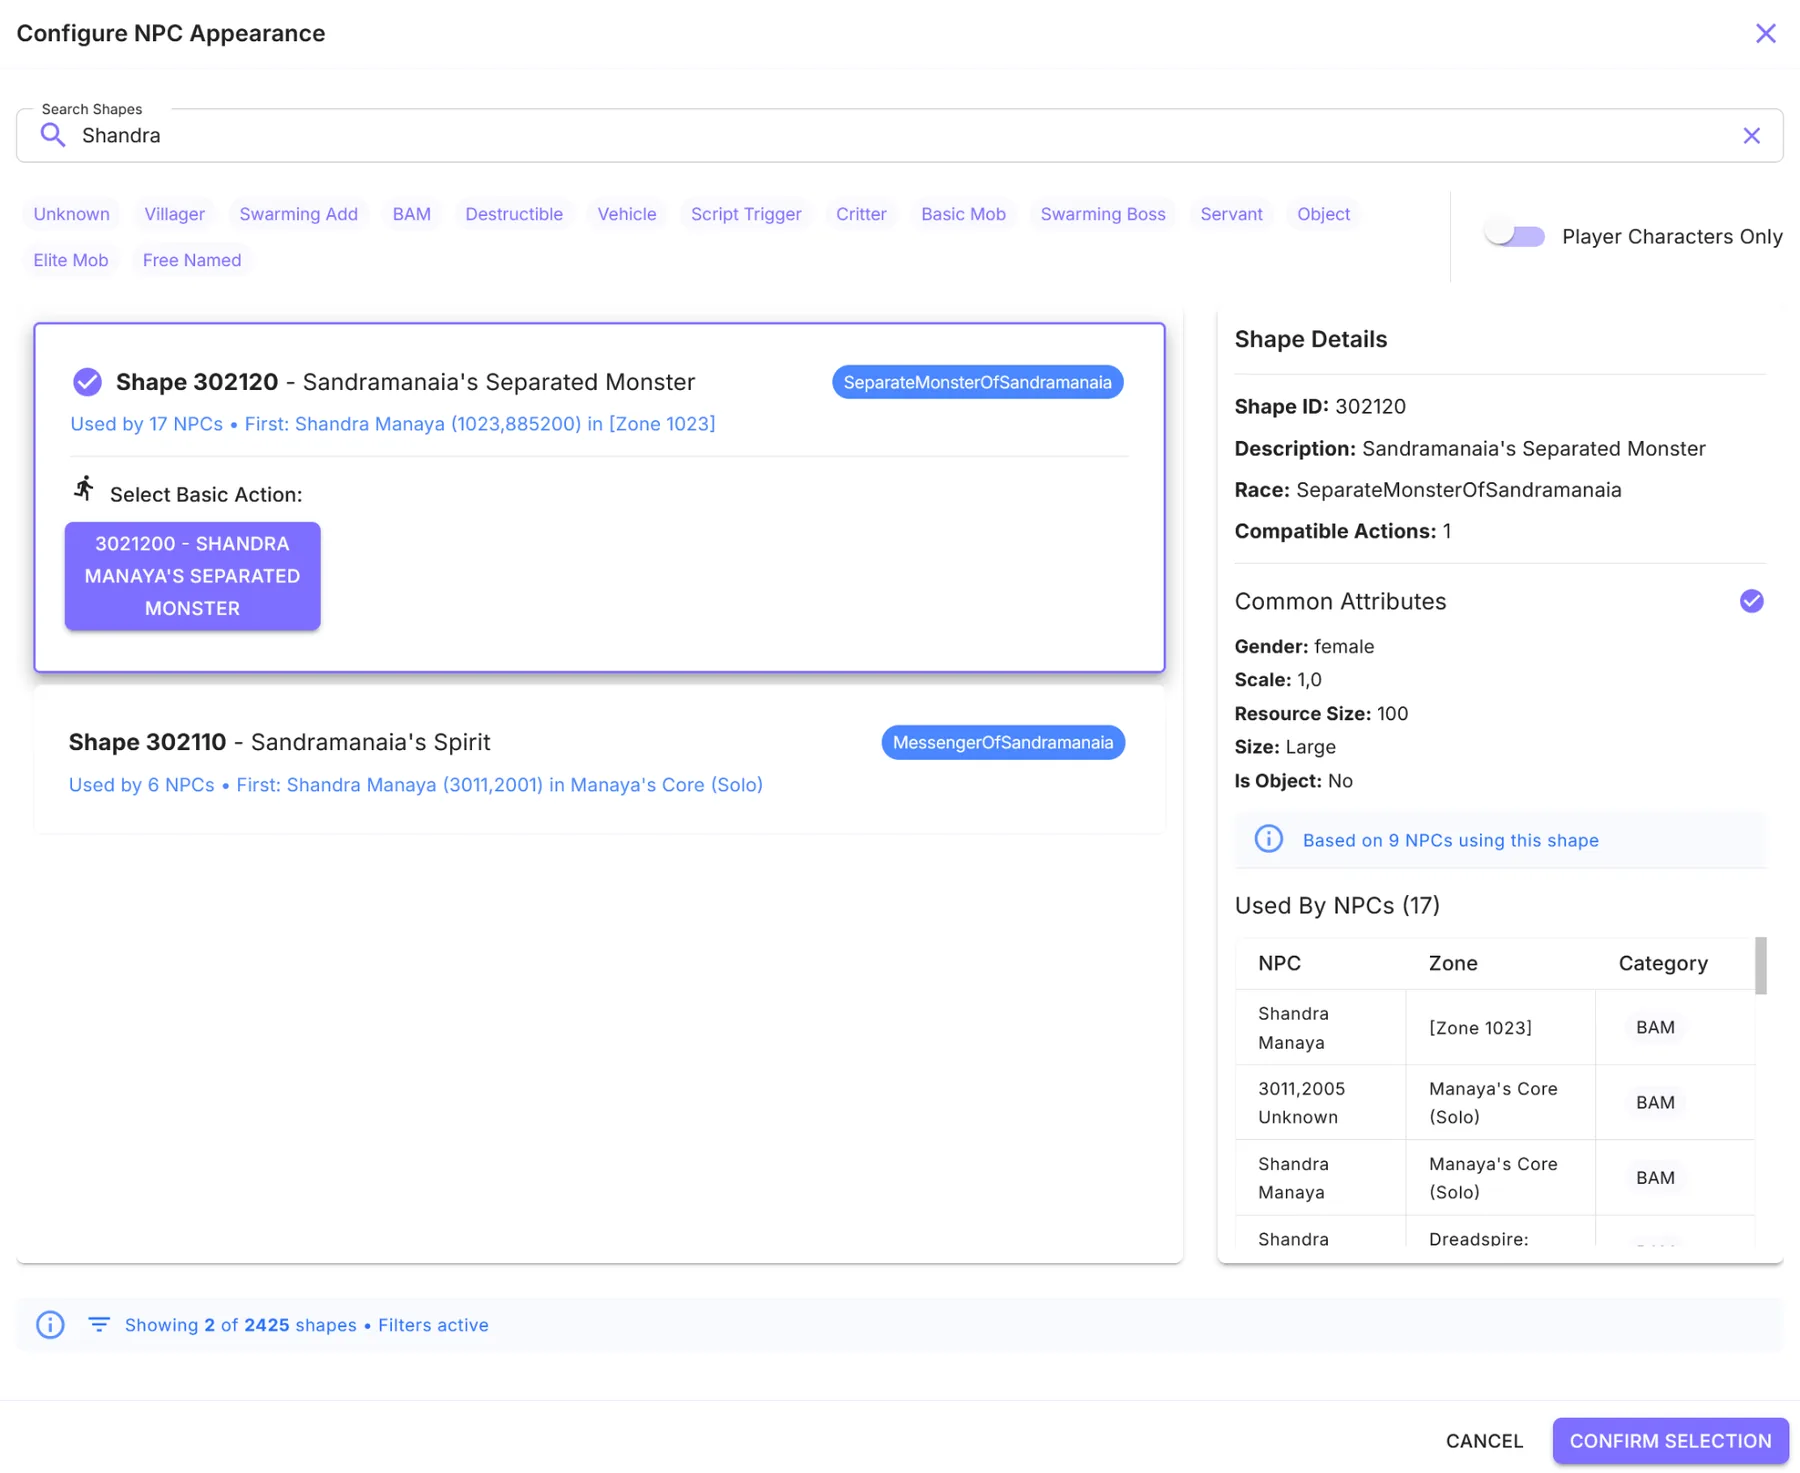Image resolution: width=1800 pixels, height=1473 pixels.
Task: Toggle the Vehicle filter chip
Action: 627,214
